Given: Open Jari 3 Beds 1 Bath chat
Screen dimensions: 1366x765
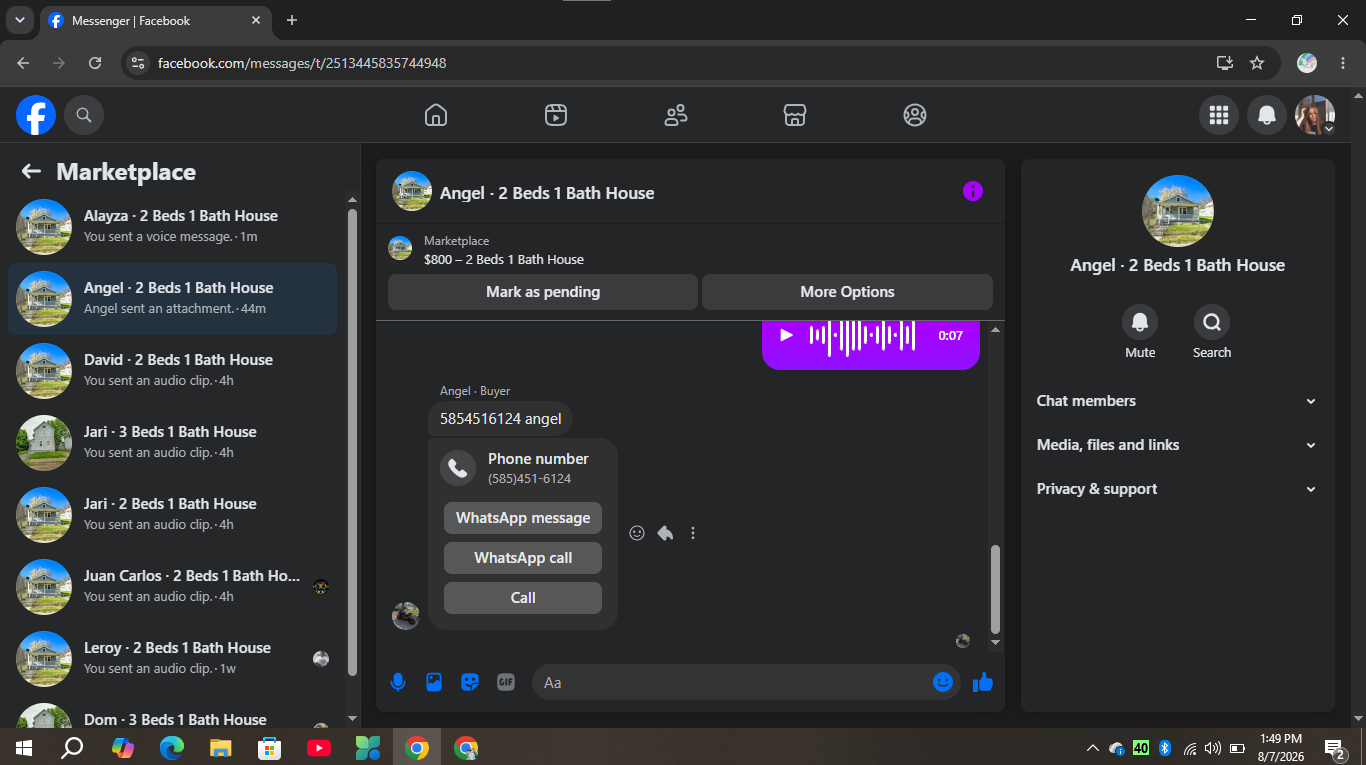Looking at the screenshot, I should (x=172, y=443).
